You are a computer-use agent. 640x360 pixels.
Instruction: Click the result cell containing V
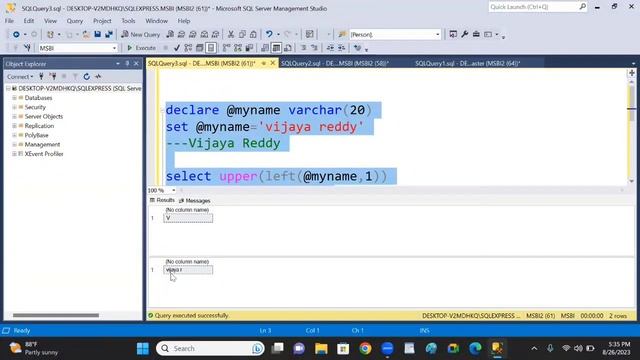point(188,218)
